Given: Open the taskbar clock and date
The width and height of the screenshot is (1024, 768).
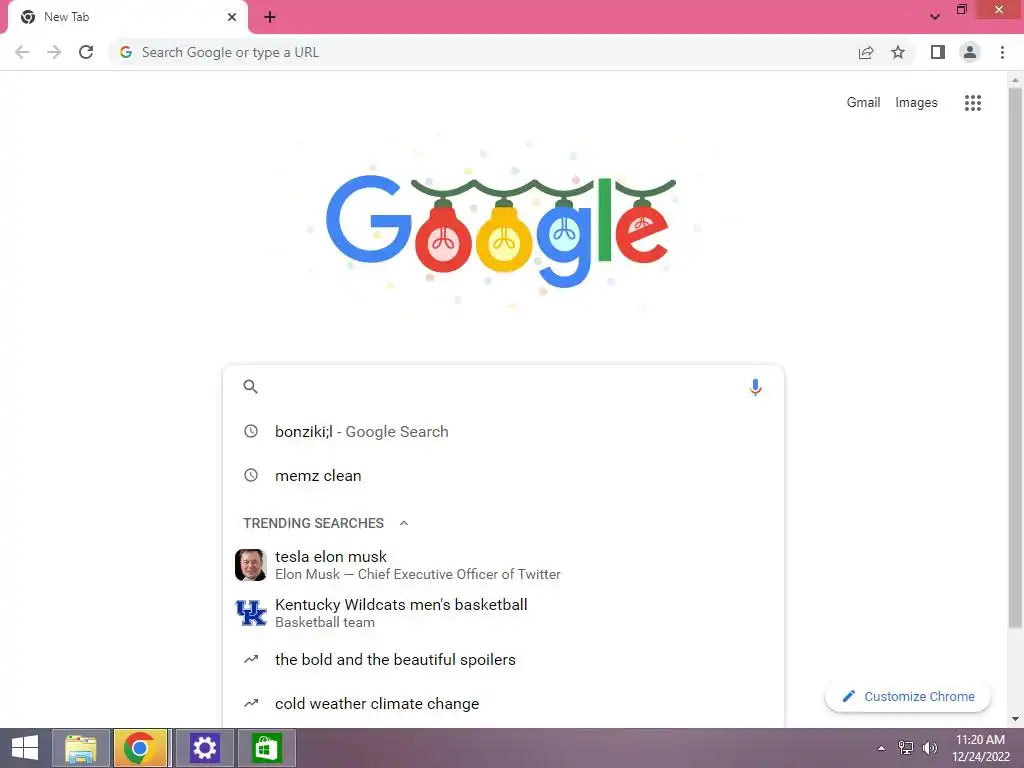Looking at the screenshot, I should 980,748.
